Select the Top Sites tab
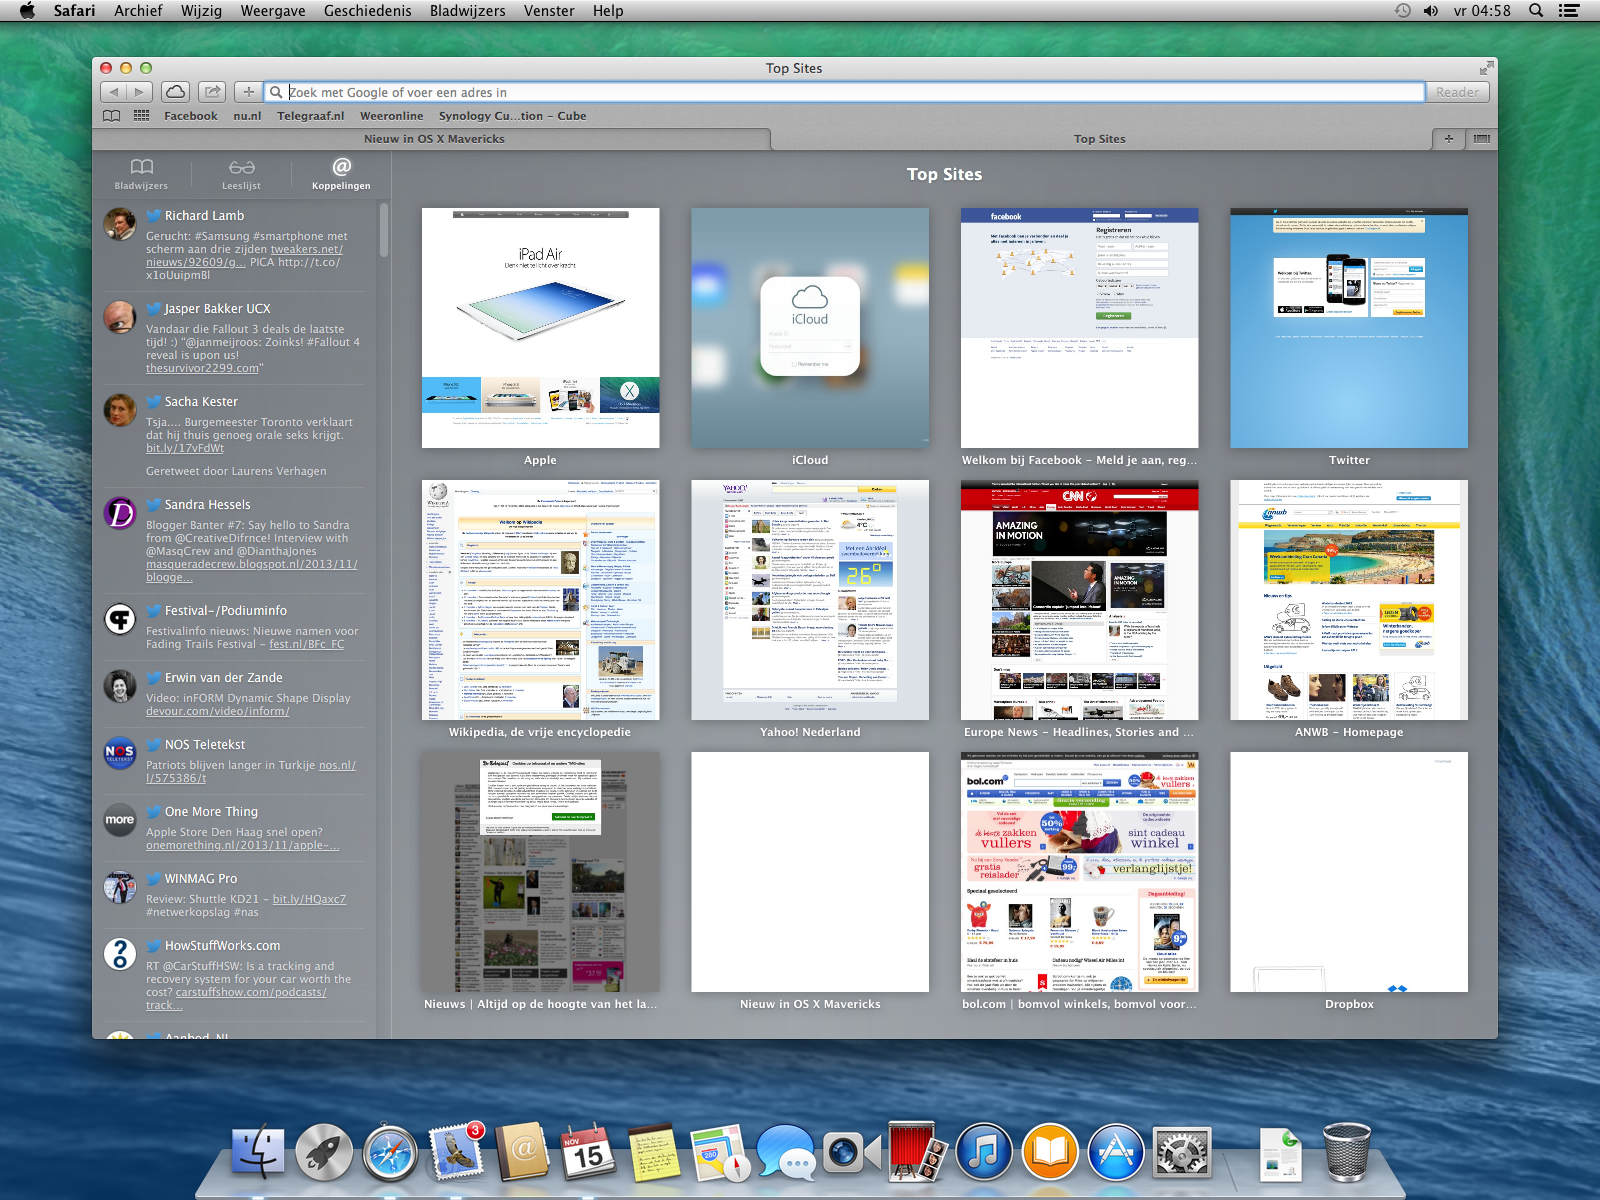 1100,139
